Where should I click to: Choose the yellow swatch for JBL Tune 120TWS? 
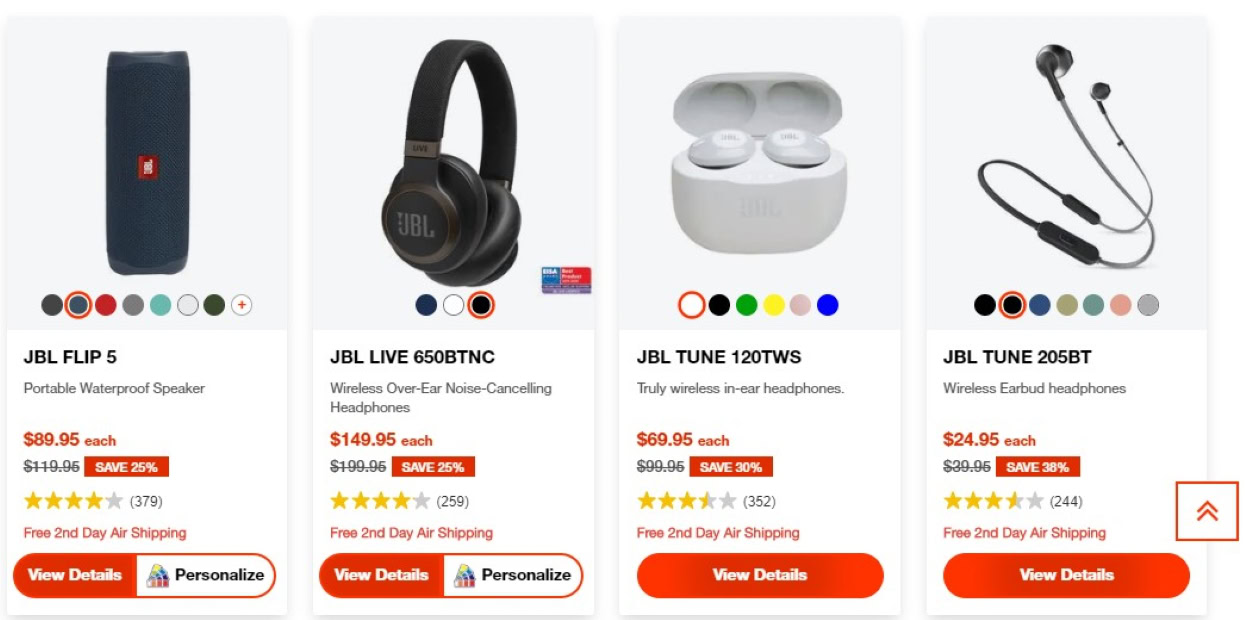tap(774, 305)
